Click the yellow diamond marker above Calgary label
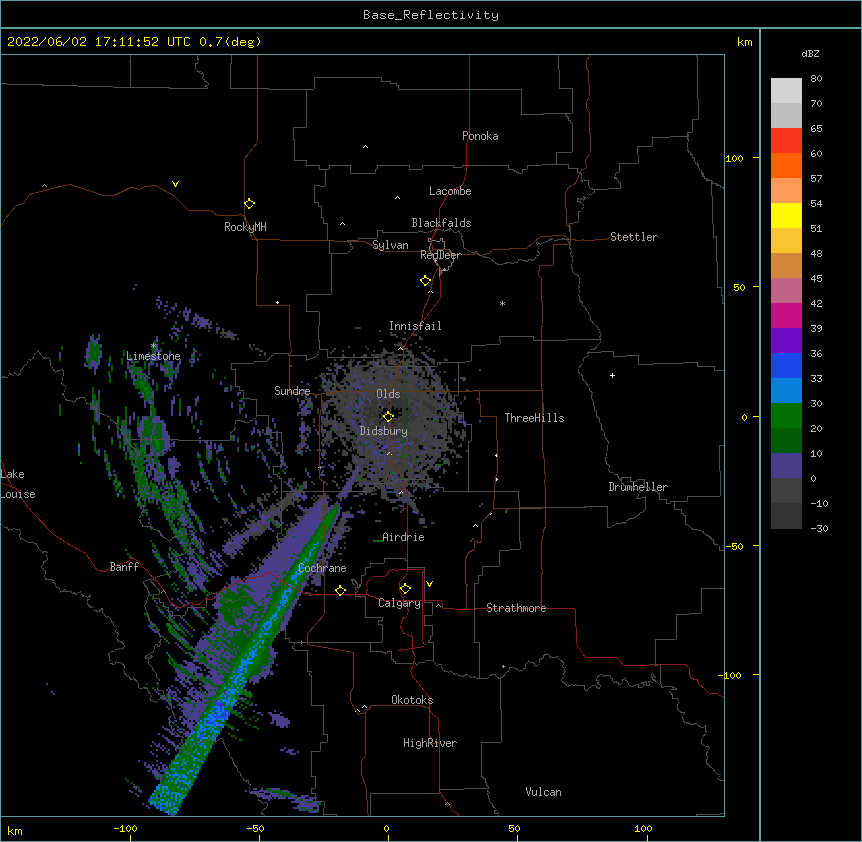The width and height of the screenshot is (862, 842). [x=405, y=589]
